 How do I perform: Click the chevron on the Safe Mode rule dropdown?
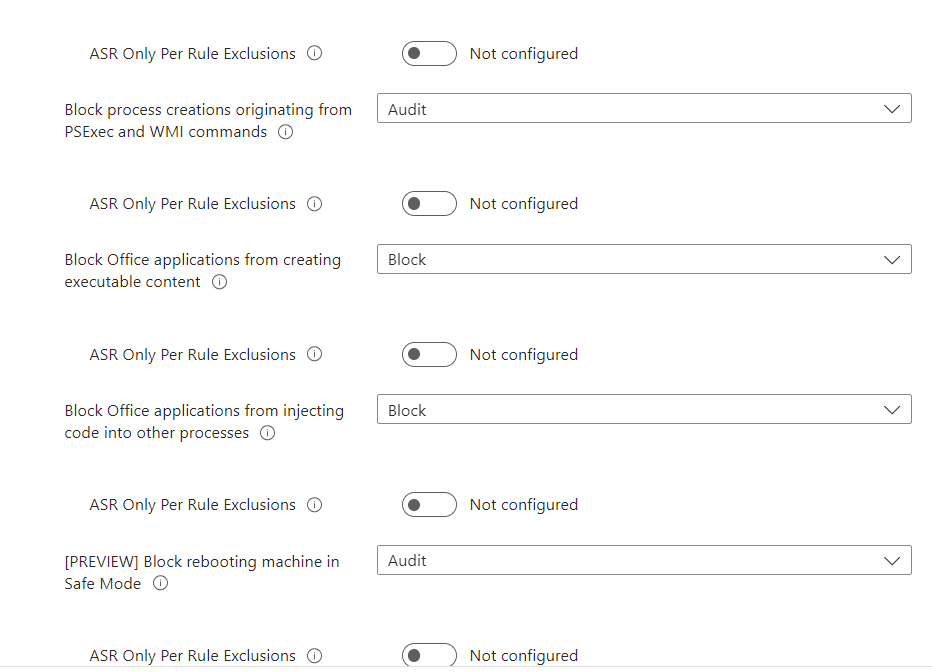(x=893, y=560)
